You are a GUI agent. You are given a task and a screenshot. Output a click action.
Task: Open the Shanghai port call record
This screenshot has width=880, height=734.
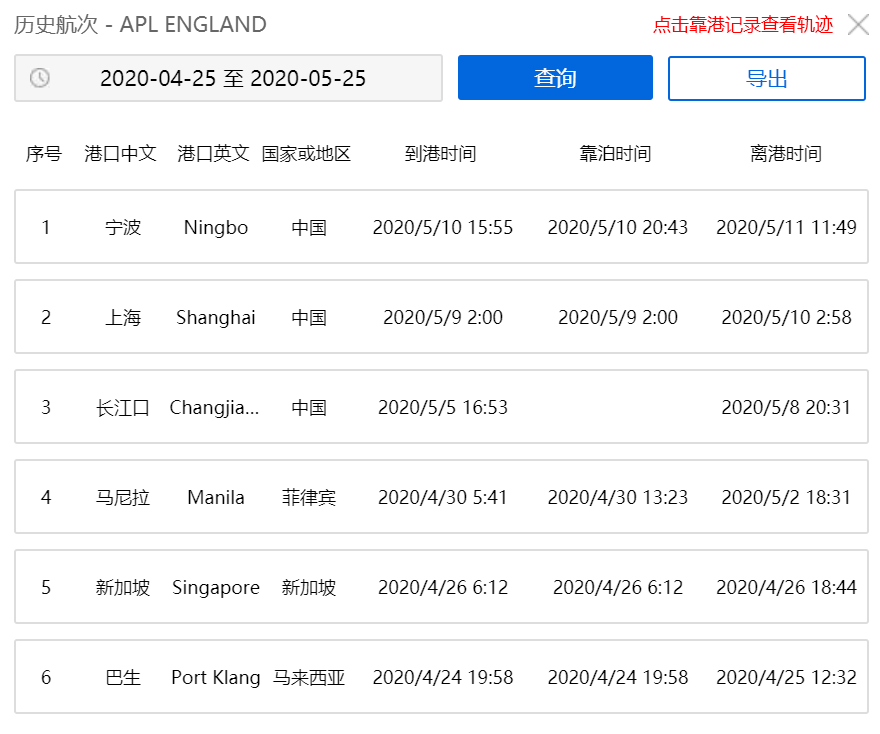tap(441, 316)
